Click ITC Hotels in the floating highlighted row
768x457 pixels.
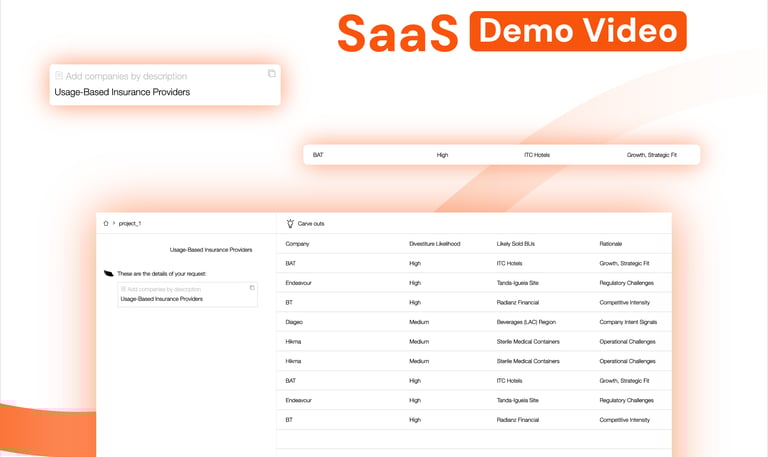537,155
